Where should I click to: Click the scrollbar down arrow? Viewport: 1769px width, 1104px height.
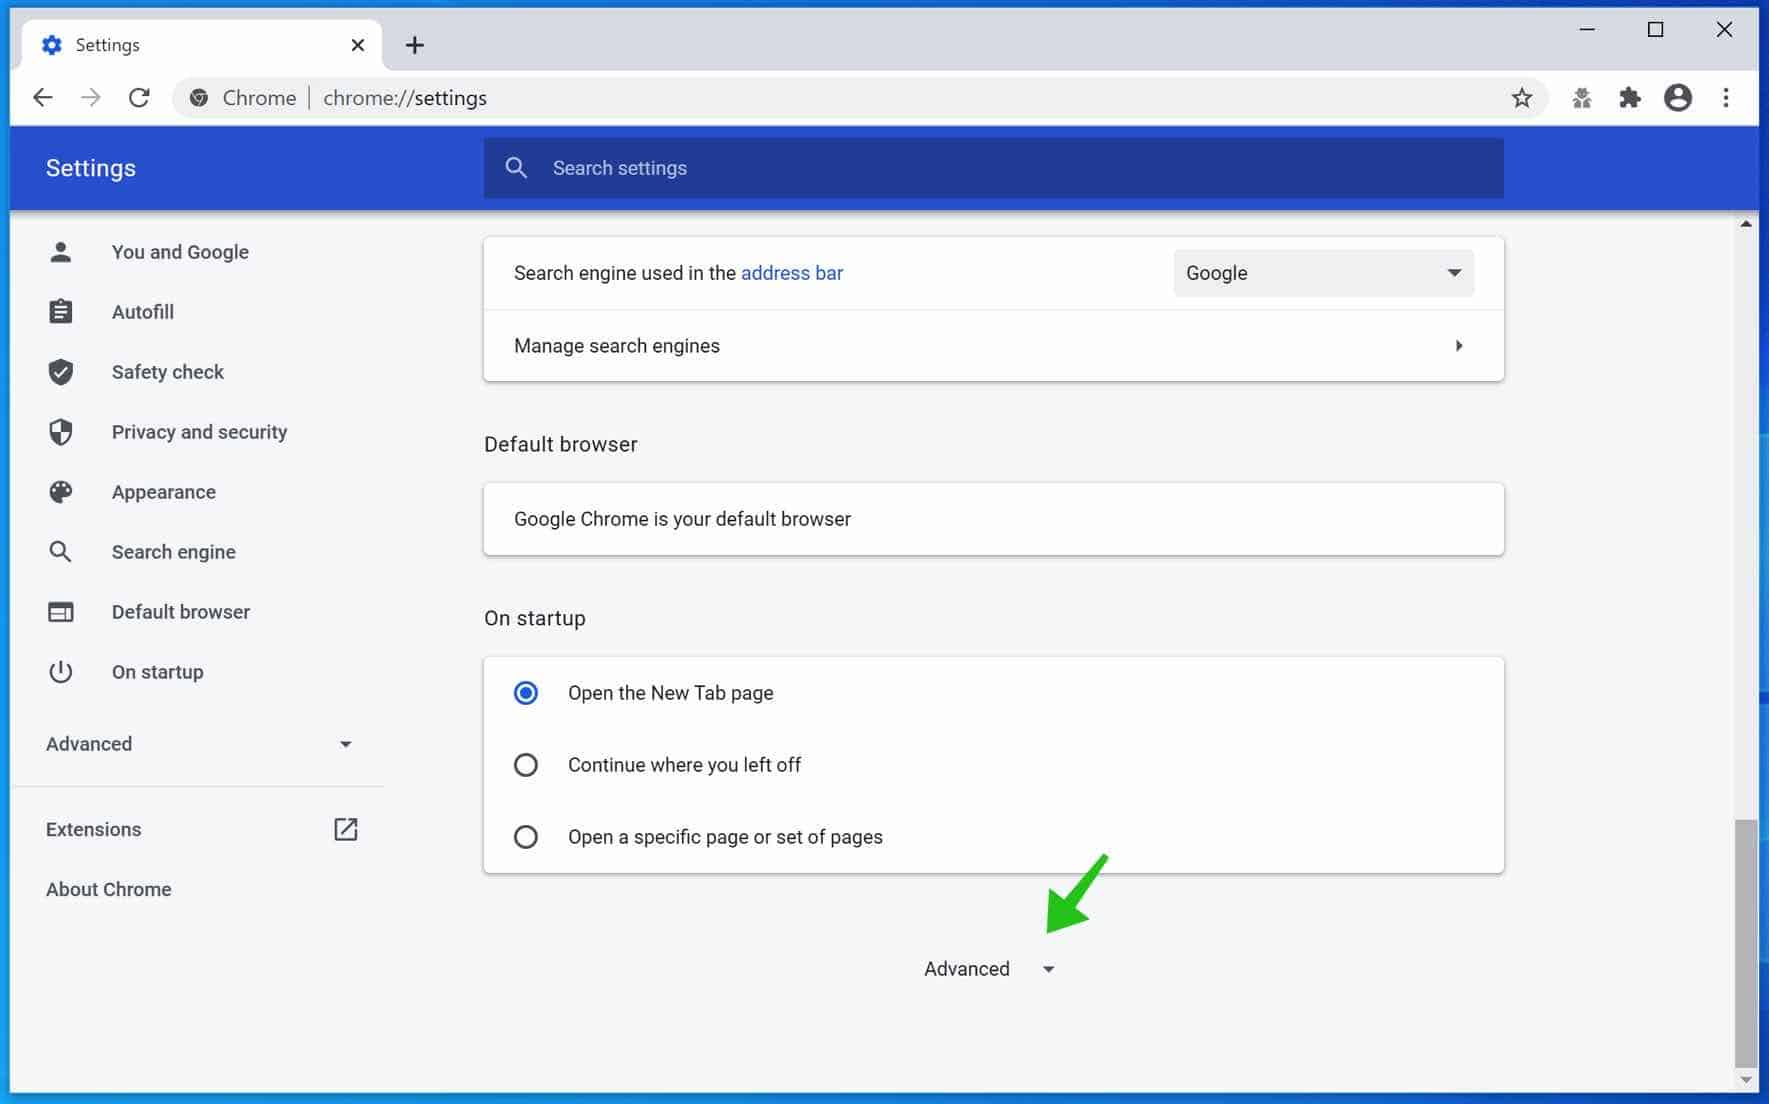pyautogui.click(x=1746, y=1079)
